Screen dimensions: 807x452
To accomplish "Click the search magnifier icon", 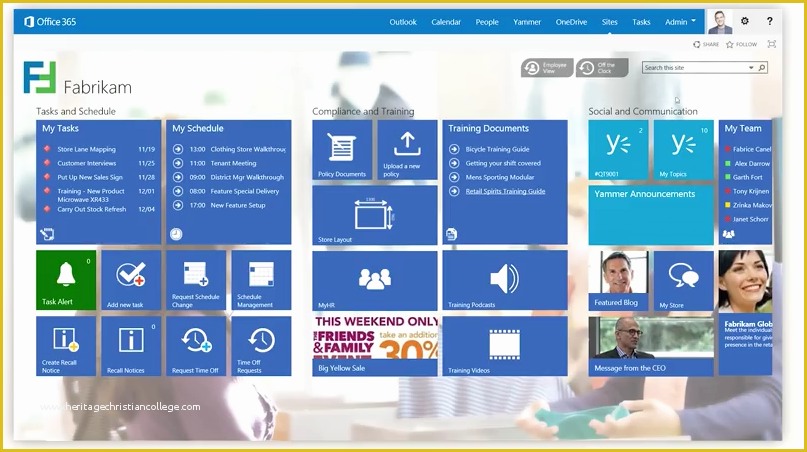I will pos(762,67).
